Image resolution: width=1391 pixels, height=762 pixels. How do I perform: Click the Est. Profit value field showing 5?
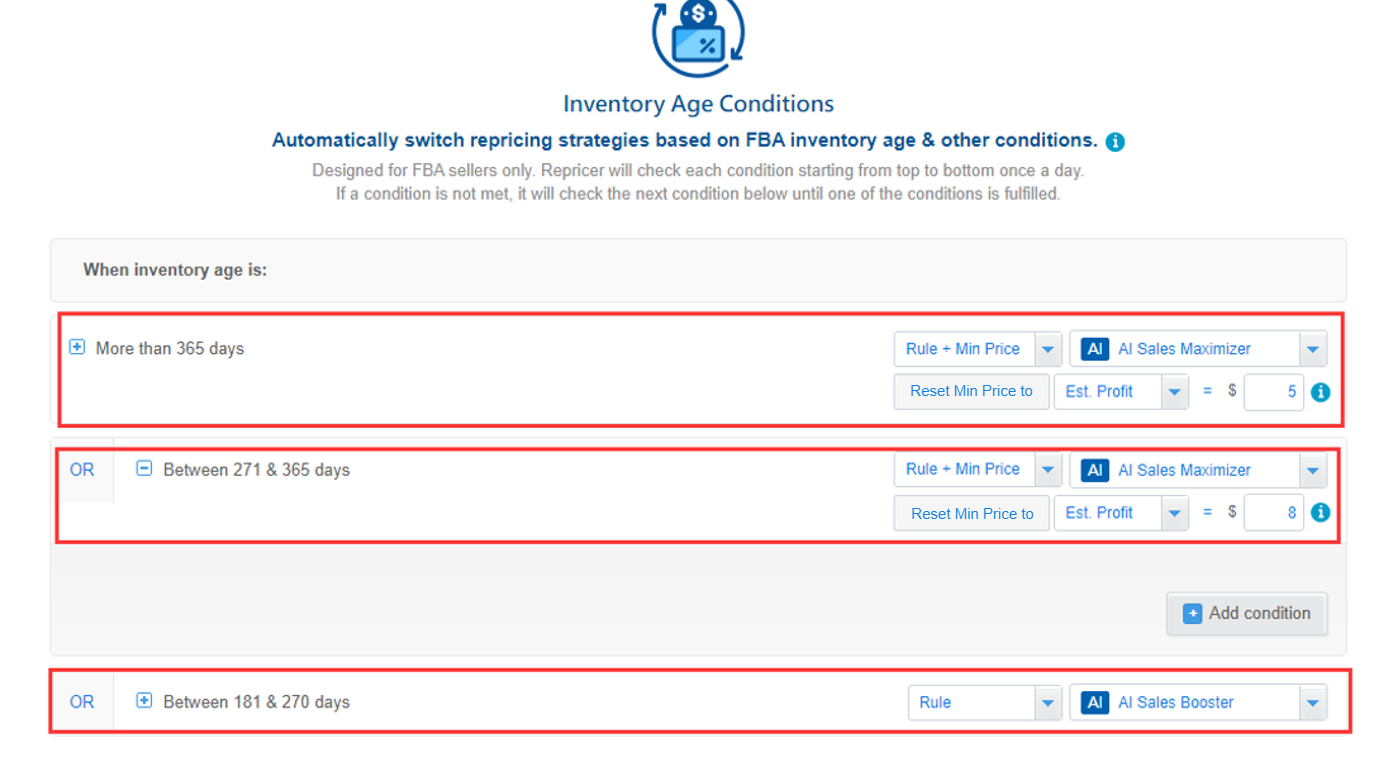(x=1273, y=391)
